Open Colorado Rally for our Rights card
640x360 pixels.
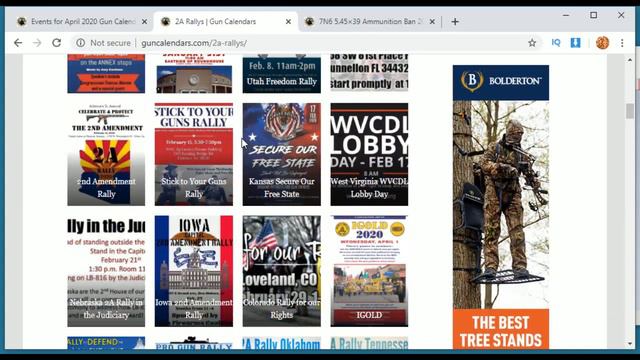coord(282,271)
